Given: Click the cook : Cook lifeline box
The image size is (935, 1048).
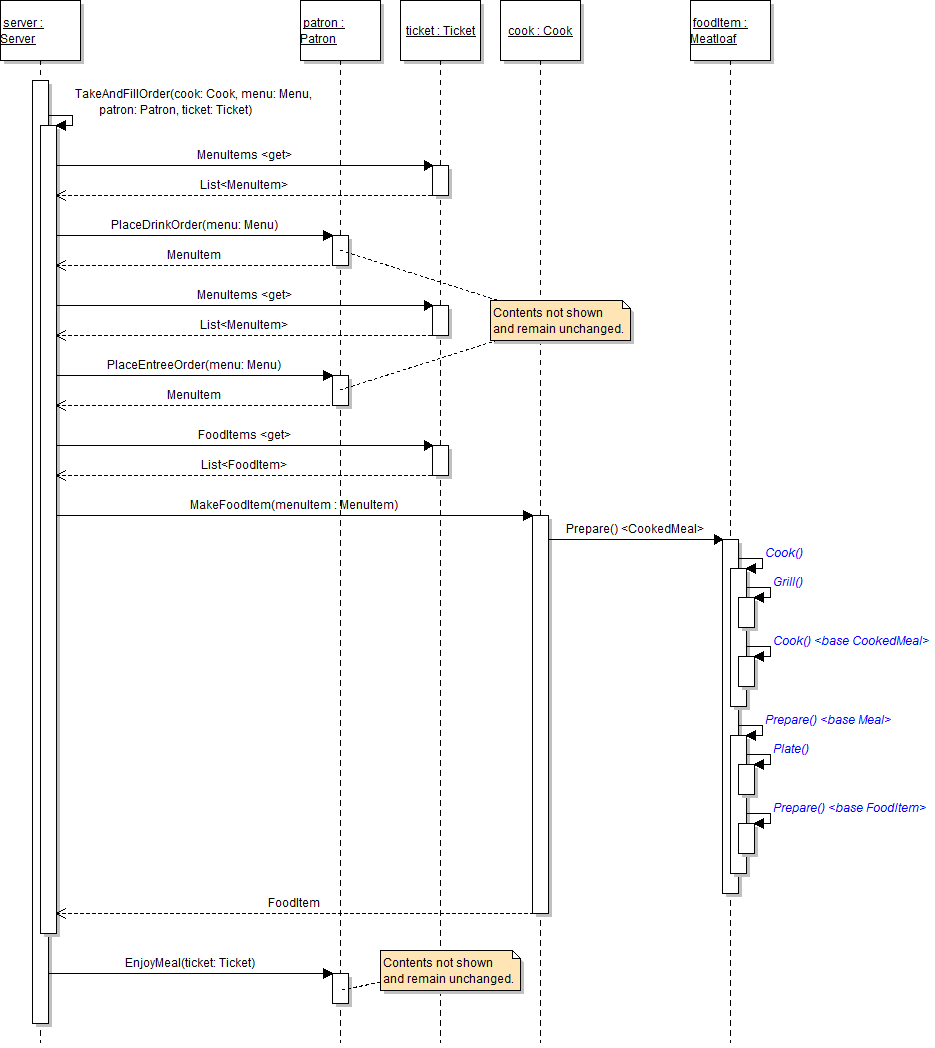Looking at the screenshot, I should click(540, 31).
